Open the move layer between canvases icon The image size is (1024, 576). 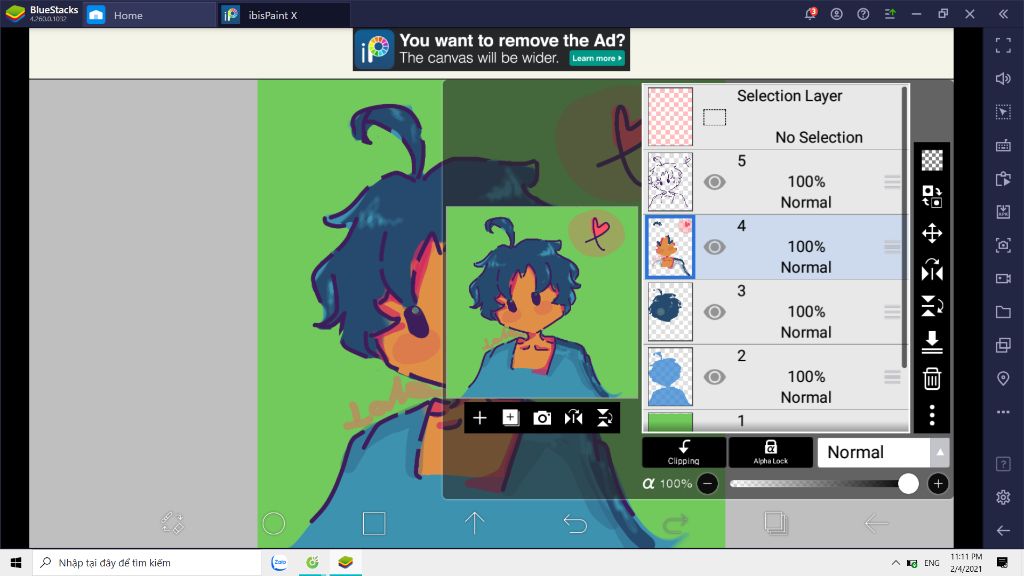click(932, 196)
